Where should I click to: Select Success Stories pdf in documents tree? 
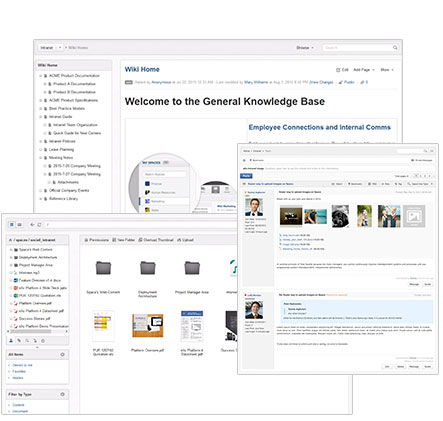[x=36, y=319]
